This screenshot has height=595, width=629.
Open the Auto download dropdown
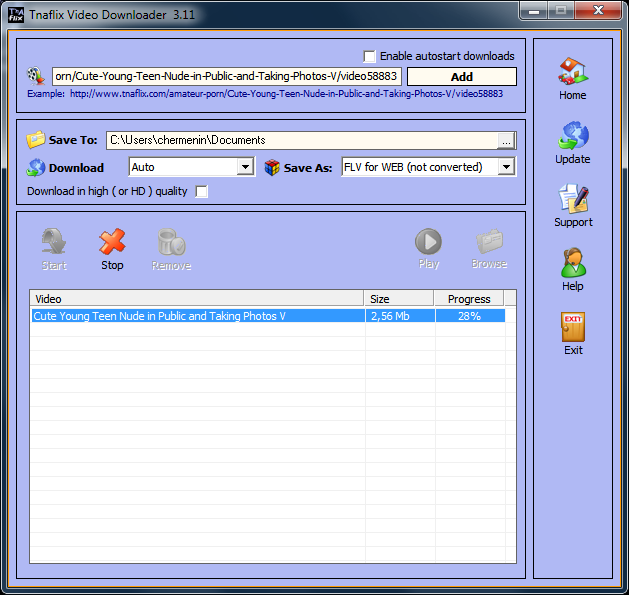coord(192,167)
